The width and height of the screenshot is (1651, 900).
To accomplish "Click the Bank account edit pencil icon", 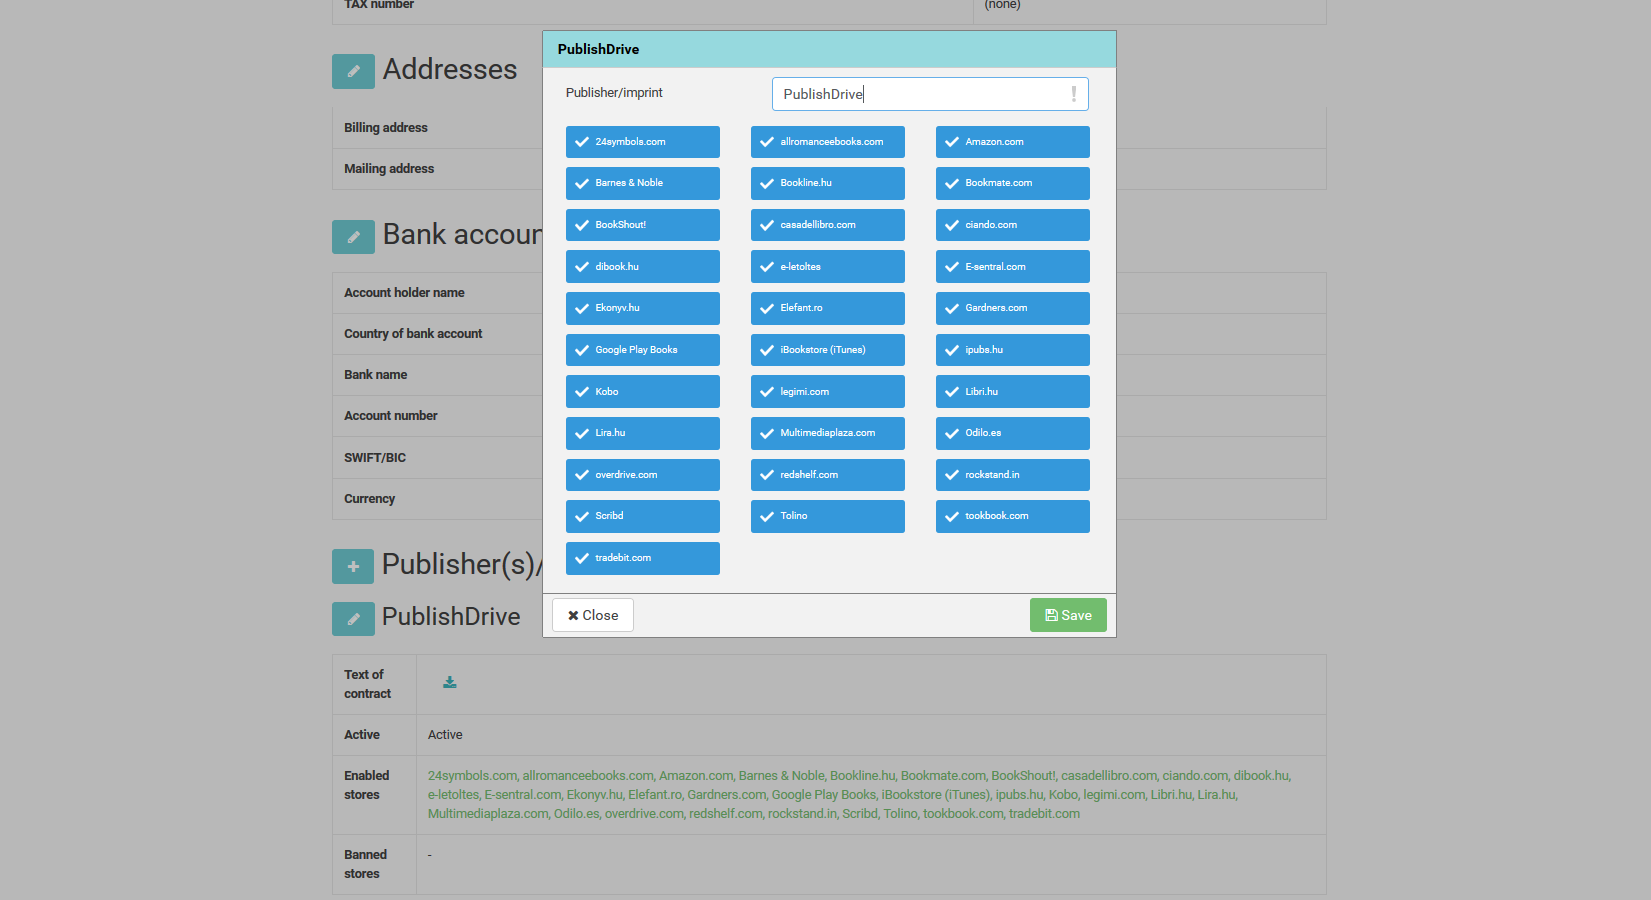I will (353, 237).
